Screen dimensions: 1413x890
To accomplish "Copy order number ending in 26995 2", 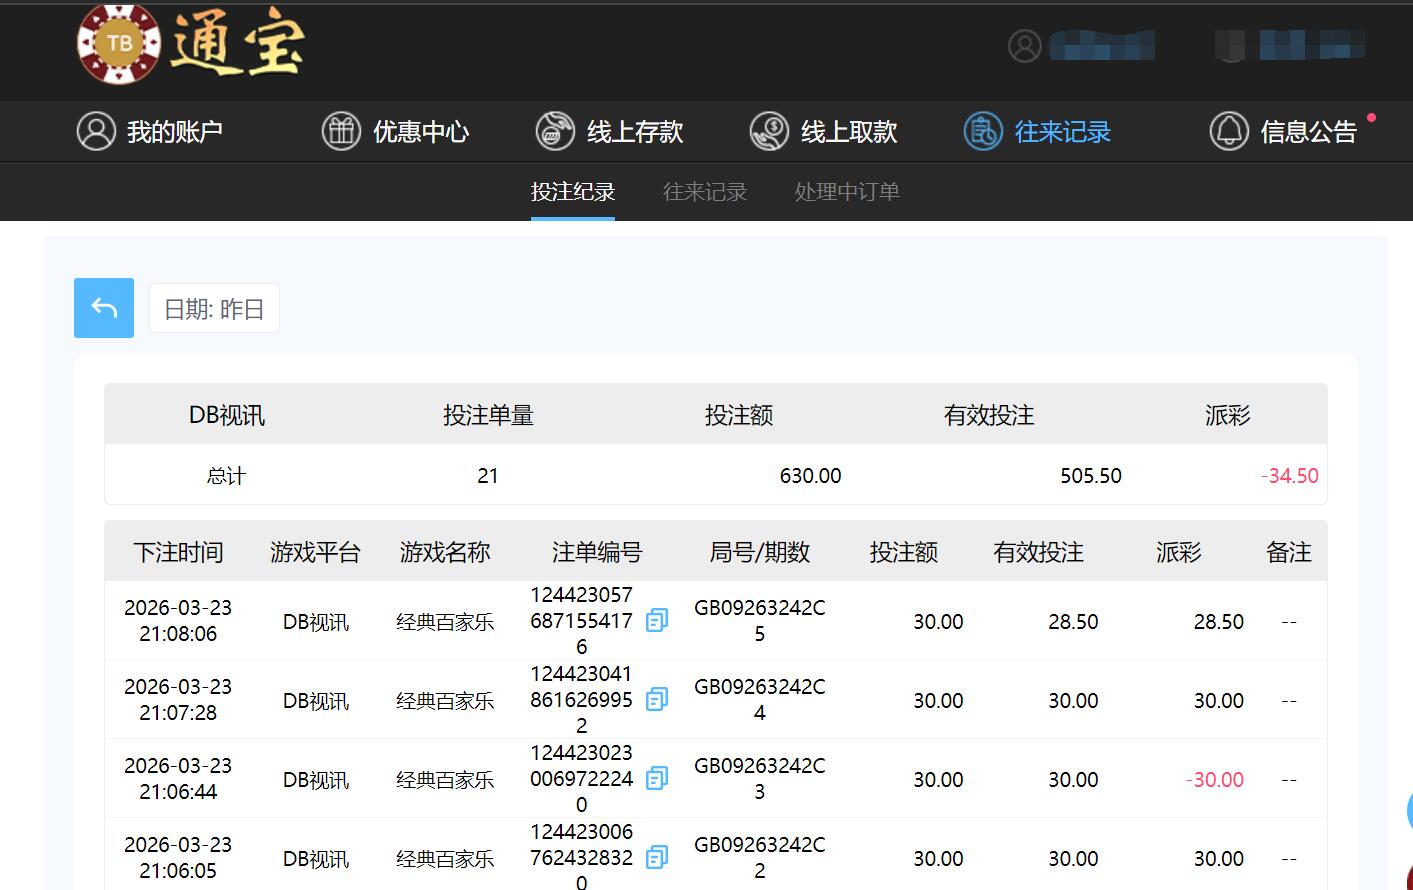I will tap(656, 699).
